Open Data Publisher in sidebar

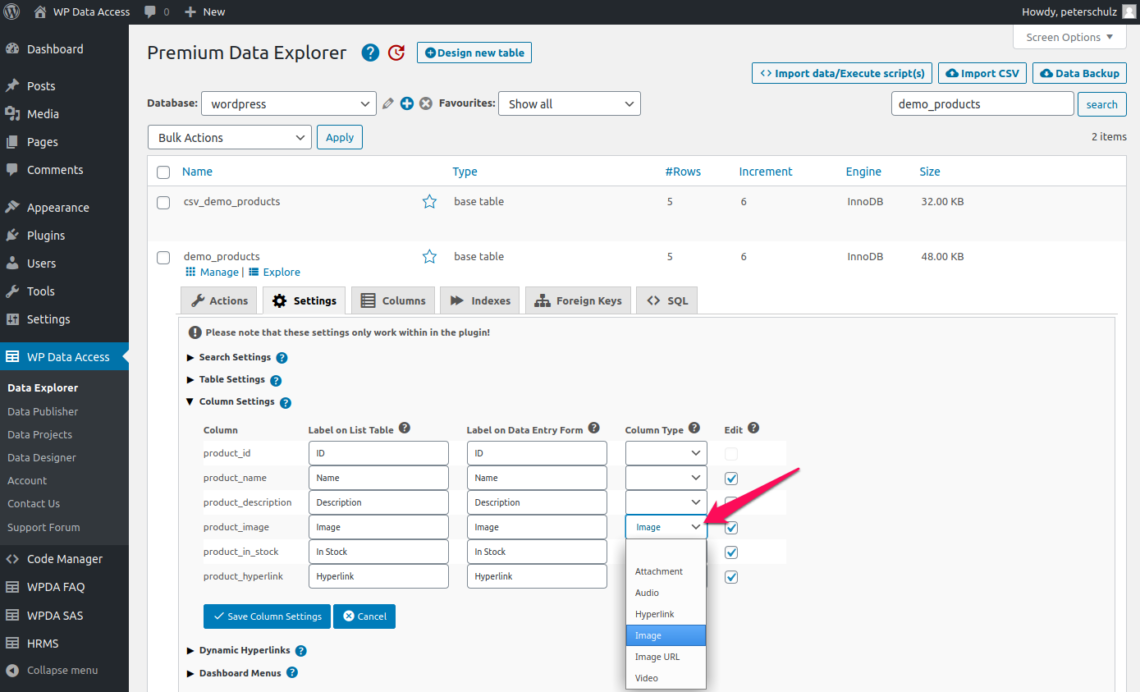(42, 411)
